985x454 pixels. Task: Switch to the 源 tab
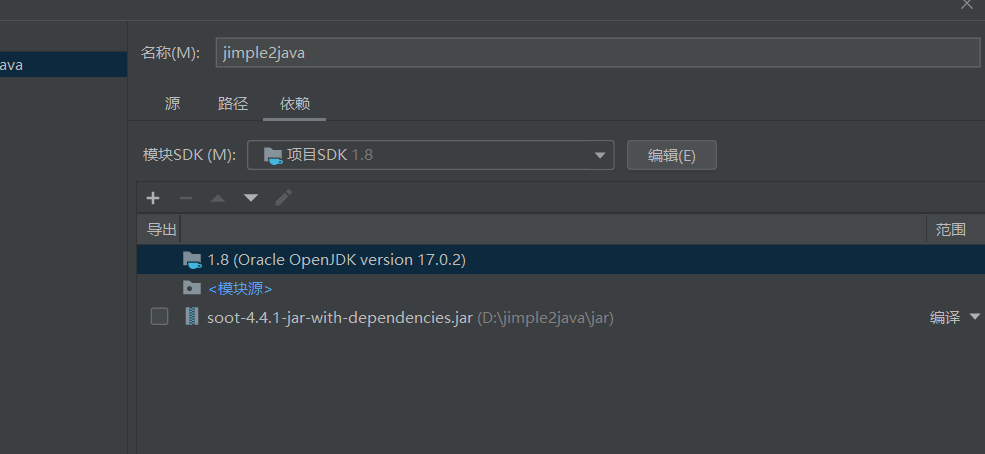tap(173, 104)
